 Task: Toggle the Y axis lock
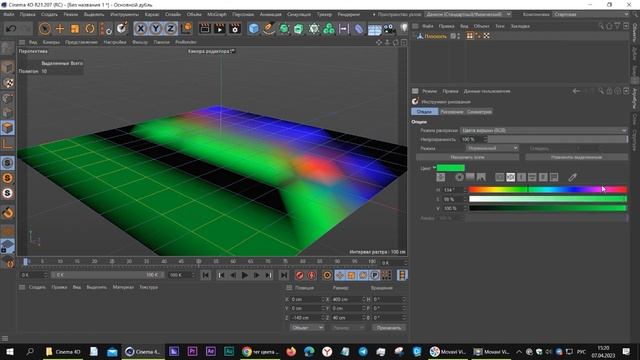click(156, 29)
